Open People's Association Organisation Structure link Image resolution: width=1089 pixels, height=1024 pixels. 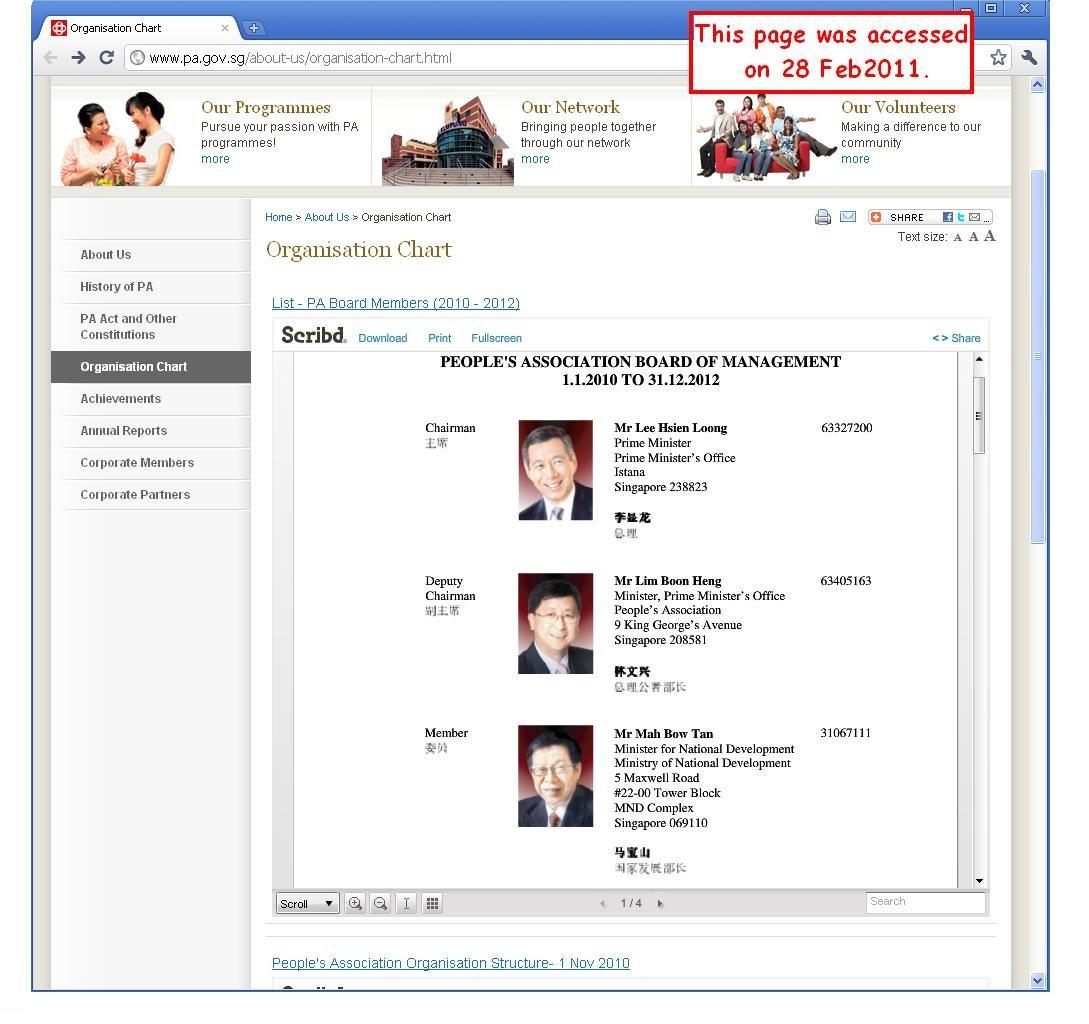[451, 963]
